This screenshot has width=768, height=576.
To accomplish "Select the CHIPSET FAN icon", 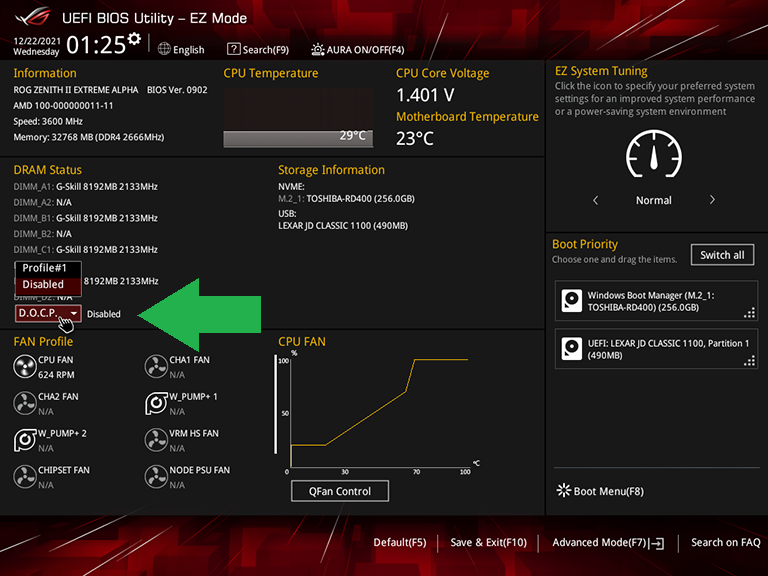I will pyautogui.click(x=24, y=477).
